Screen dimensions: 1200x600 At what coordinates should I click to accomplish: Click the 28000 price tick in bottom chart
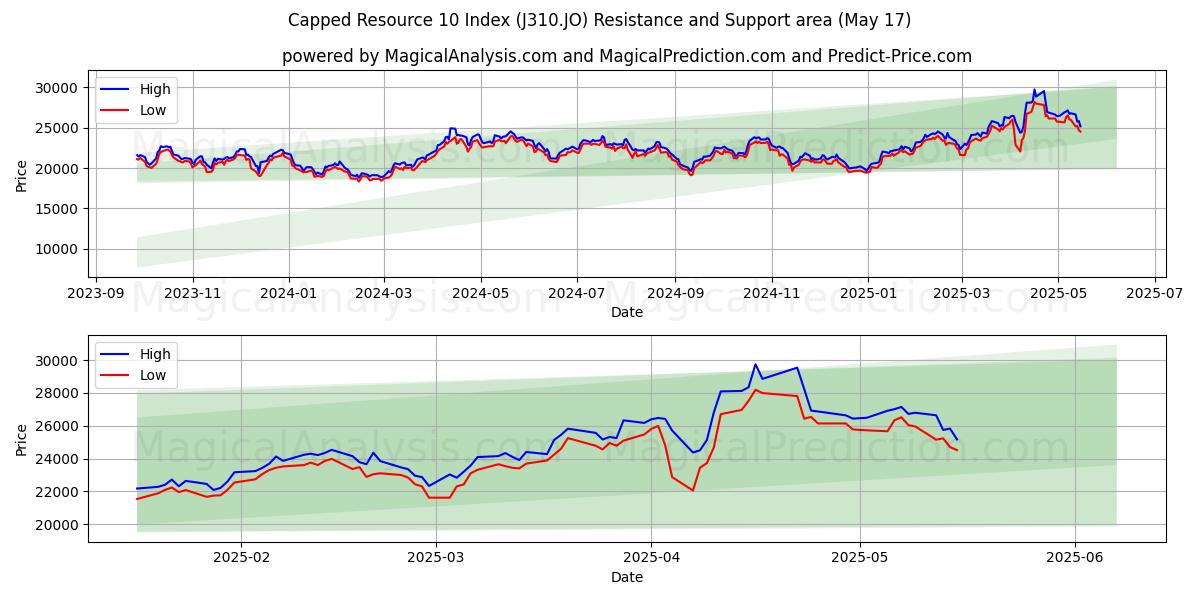tap(59, 393)
